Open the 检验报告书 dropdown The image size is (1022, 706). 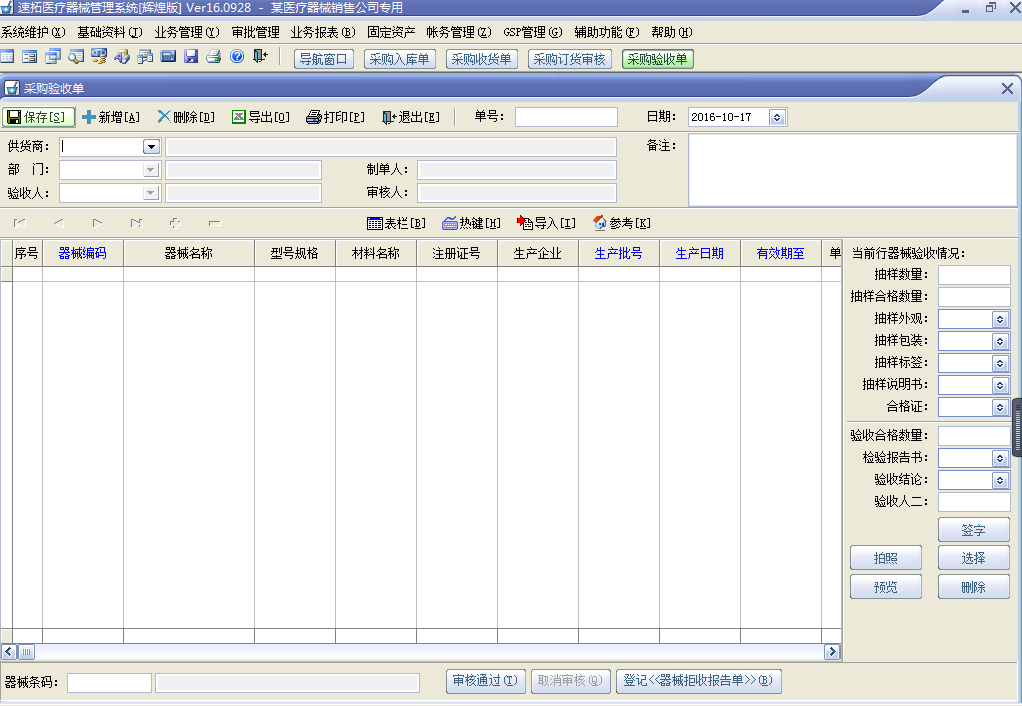pyautogui.click(x=1000, y=458)
